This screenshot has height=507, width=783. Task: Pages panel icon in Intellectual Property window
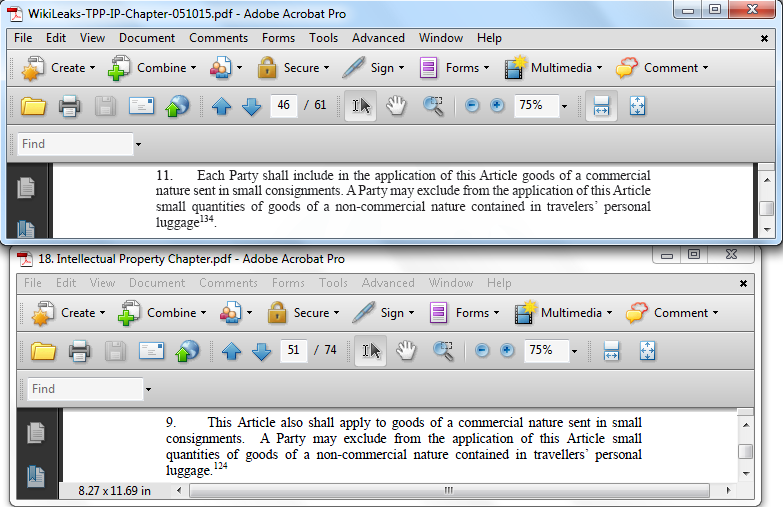36,433
